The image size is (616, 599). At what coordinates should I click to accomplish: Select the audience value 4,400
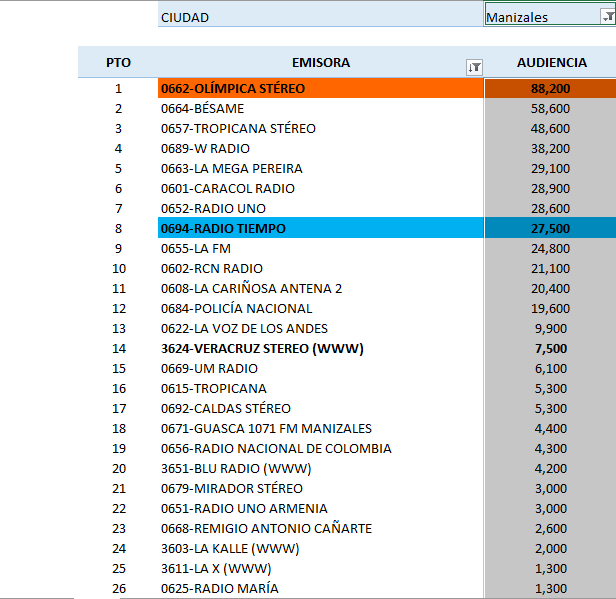pyautogui.click(x=550, y=429)
